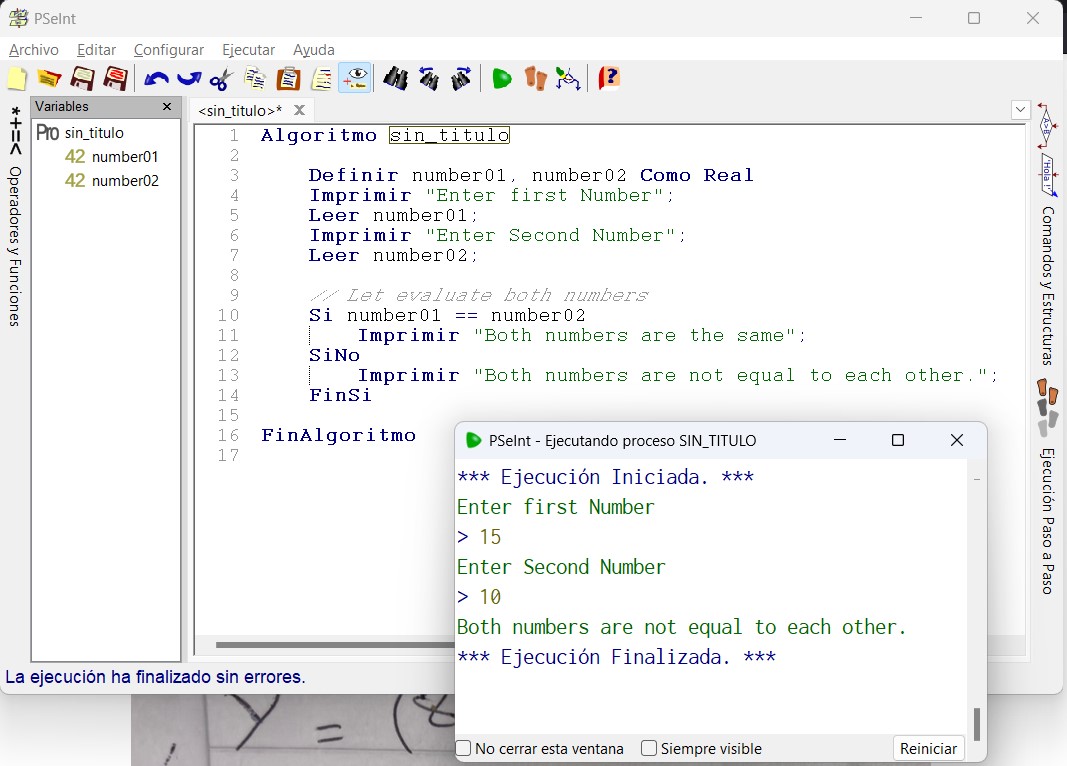Click the Reiniciar button
The width and height of the screenshot is (1067, 766).
pyautogui.click(x=928, y=748)
